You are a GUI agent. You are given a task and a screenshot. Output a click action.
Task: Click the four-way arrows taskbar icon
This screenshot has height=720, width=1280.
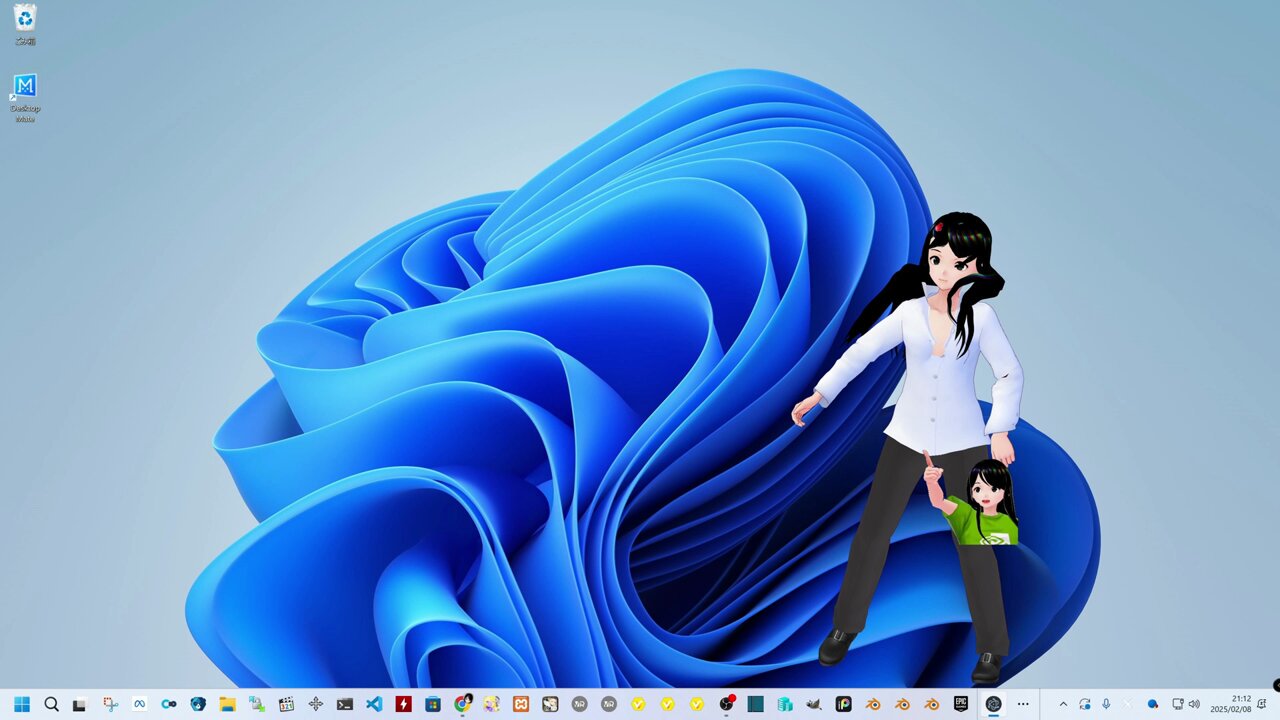(x=315, y=704)
